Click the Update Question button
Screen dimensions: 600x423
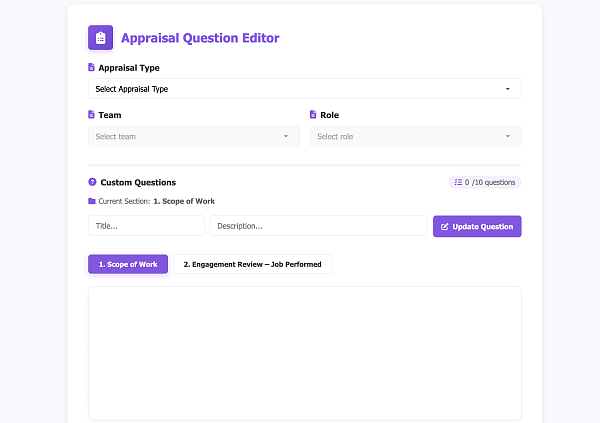(477, 226)
